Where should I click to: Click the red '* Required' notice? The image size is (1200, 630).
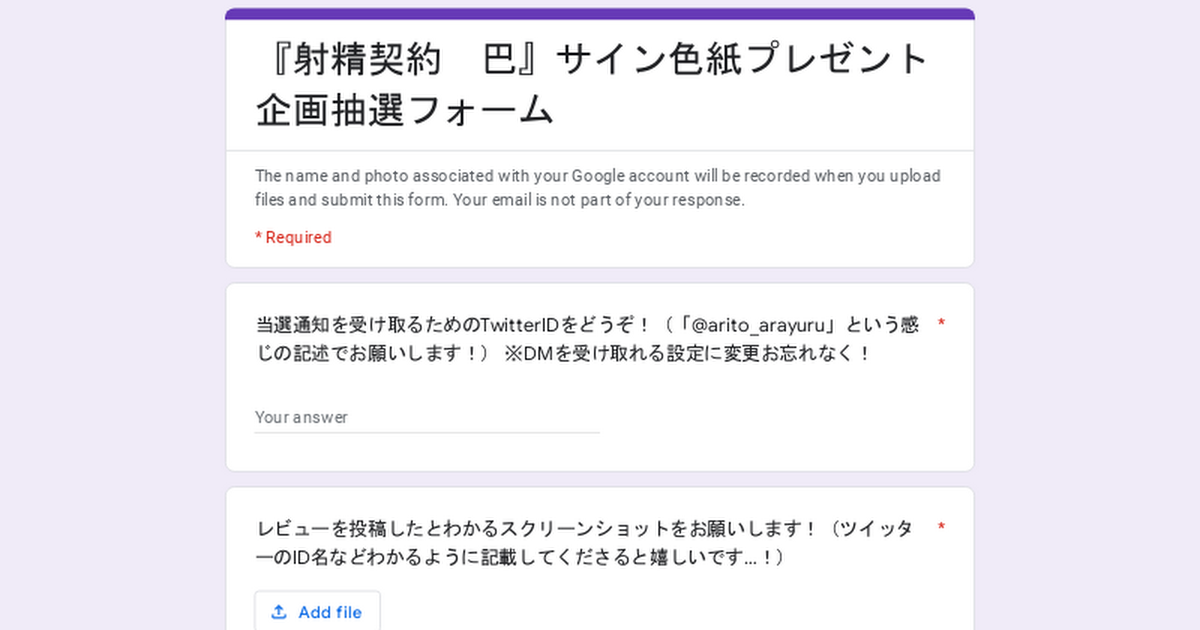[x=293, y=237]
